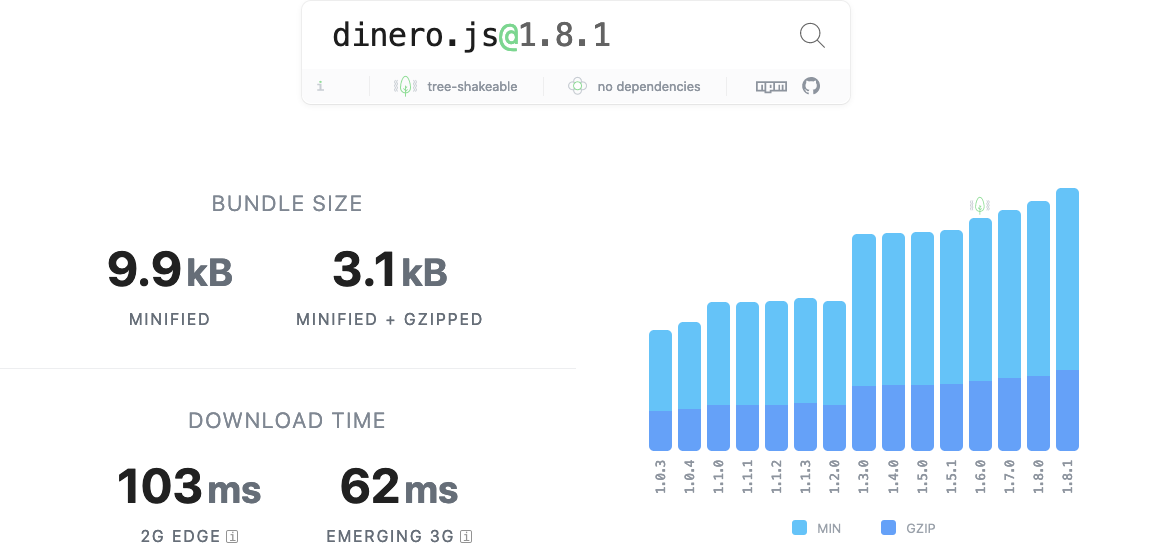
Task: Select the 1.1.3 version bar
Action: tap(805, 375)
